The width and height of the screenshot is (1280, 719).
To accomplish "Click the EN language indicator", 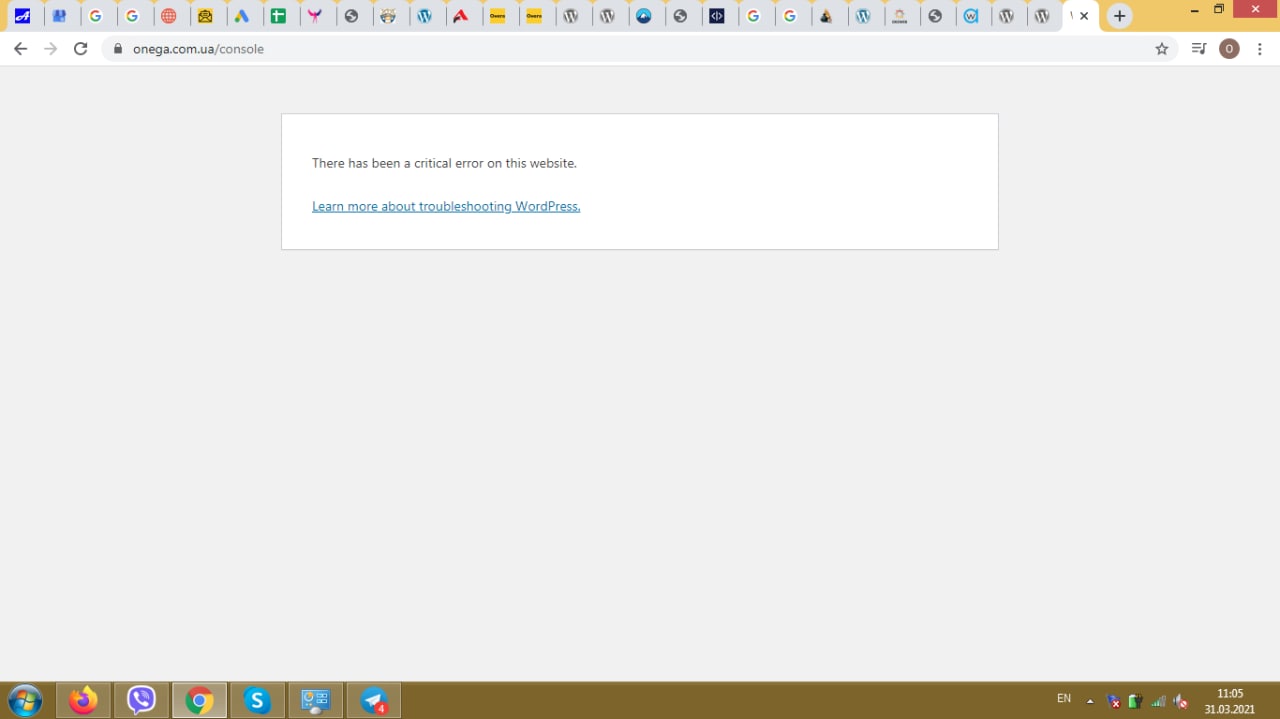I will (x=1064, y=699).
